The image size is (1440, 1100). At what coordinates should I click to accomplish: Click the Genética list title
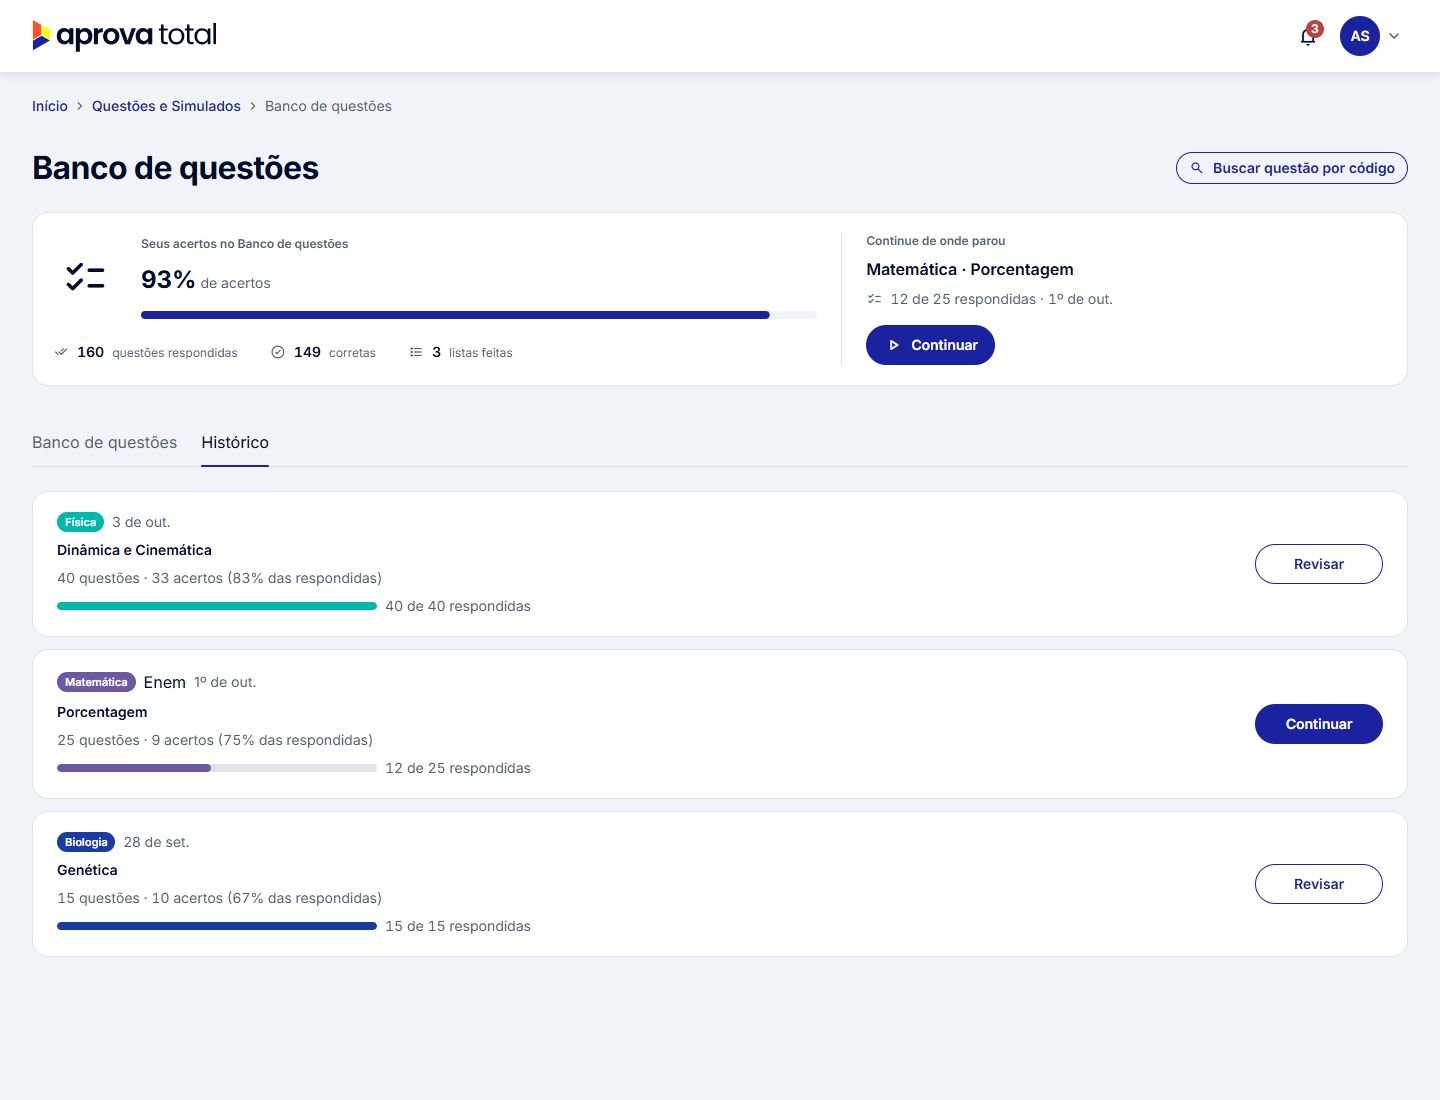click(87, 870)
